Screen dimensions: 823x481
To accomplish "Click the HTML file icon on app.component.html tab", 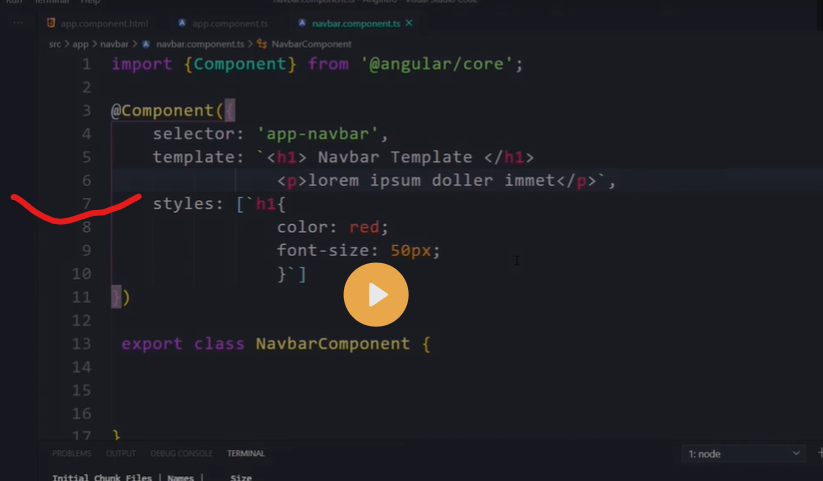I will [51, 23].
